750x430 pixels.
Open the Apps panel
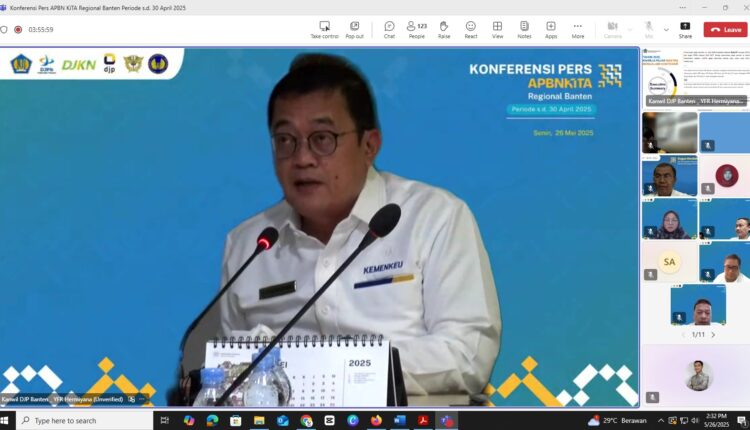tap(551, 29)
